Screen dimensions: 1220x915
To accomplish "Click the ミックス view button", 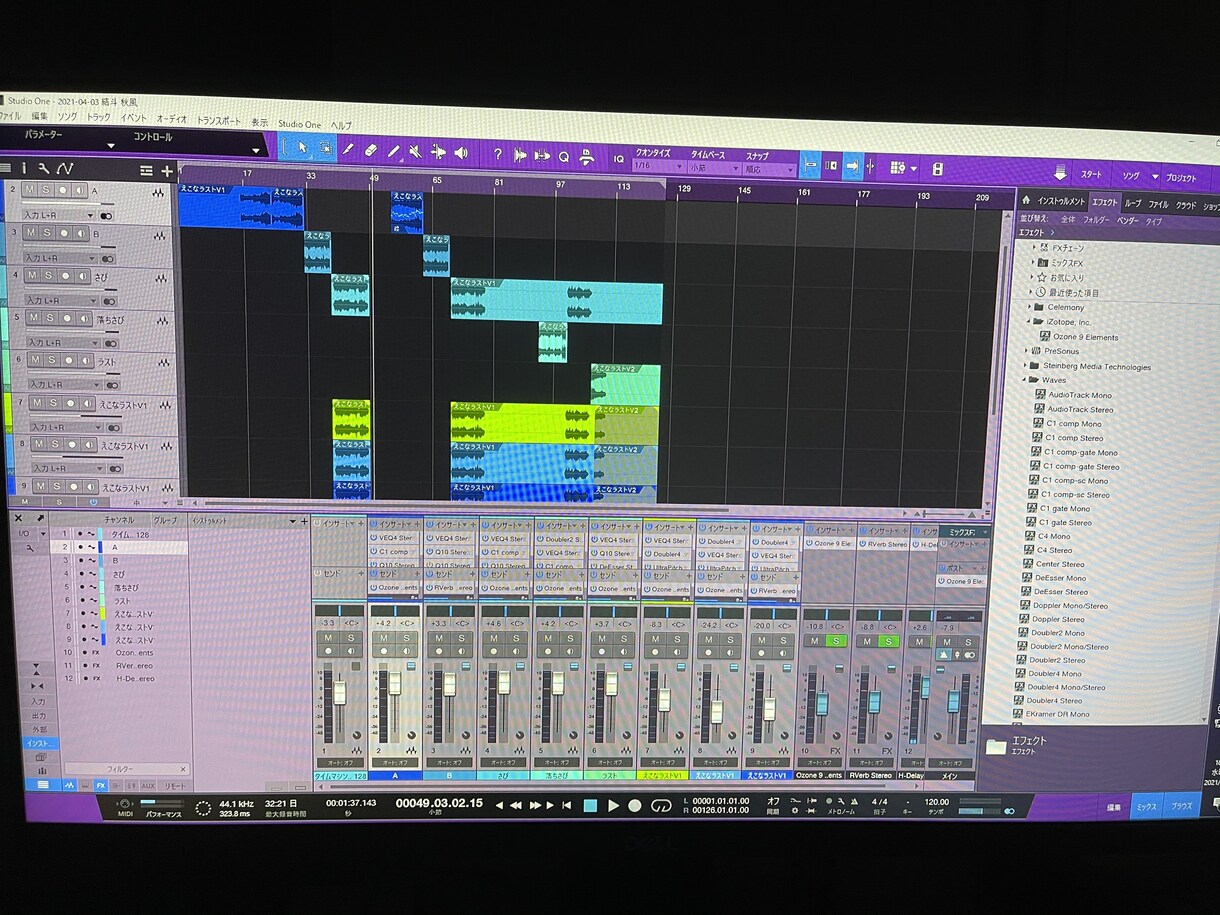I will pos(1147,806).
